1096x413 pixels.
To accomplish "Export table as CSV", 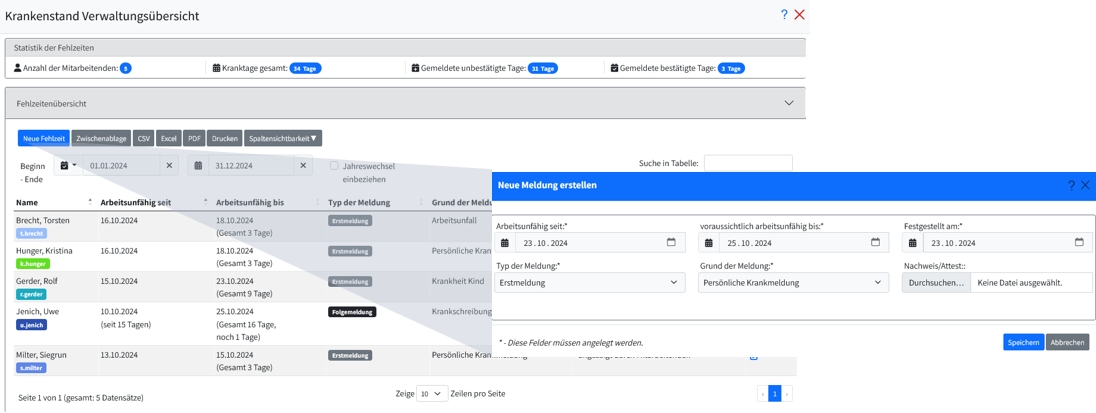I will pyautogui.click(x=144, y=138).
